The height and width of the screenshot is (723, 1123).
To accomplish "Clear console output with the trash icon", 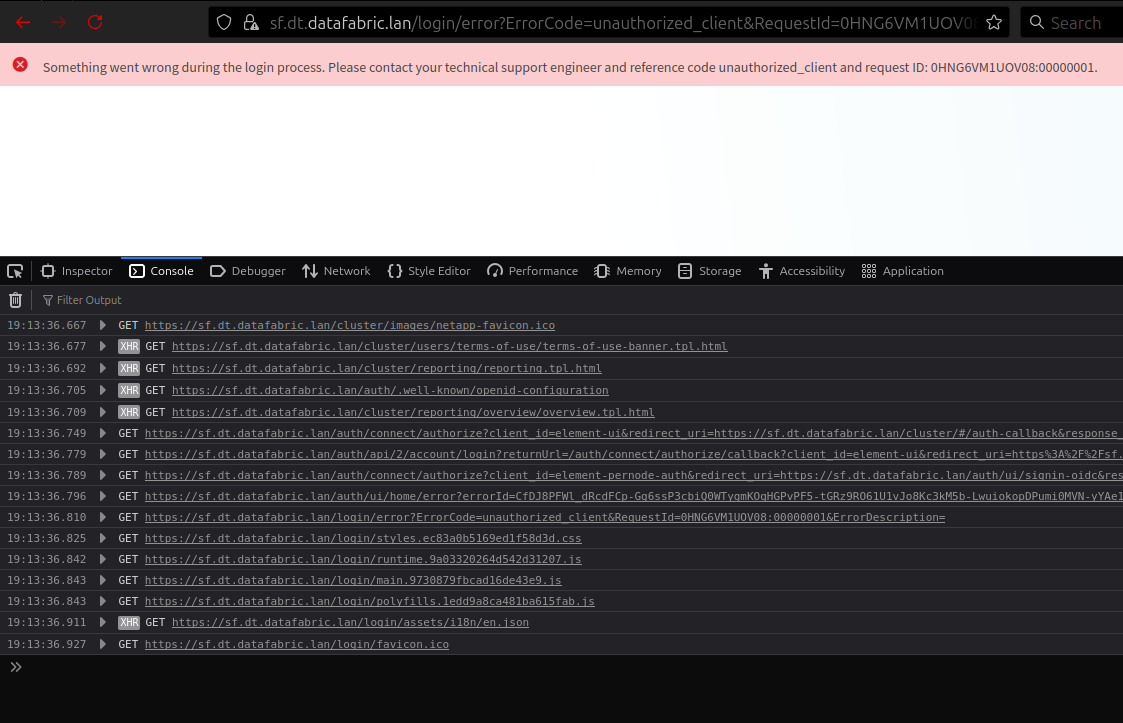I will click(x=15, y=300).
